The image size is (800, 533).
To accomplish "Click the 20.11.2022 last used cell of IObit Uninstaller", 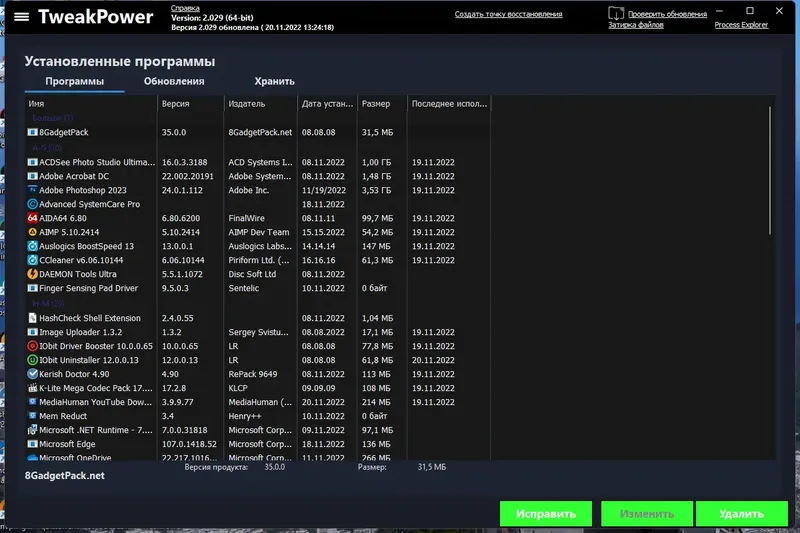I will 433,360.
